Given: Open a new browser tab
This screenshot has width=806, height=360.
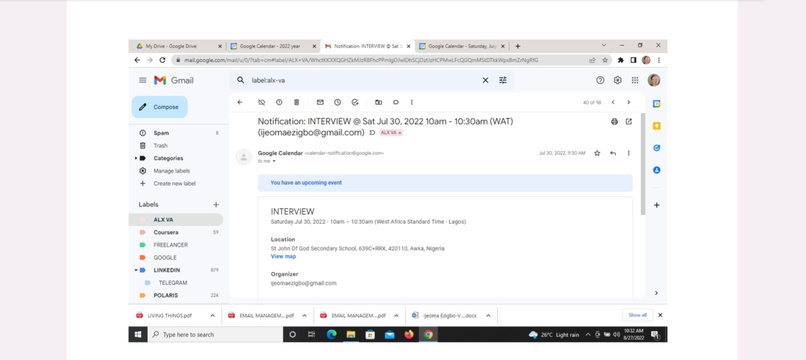Looking at the screenshot, I should click(x=518, y=46).
